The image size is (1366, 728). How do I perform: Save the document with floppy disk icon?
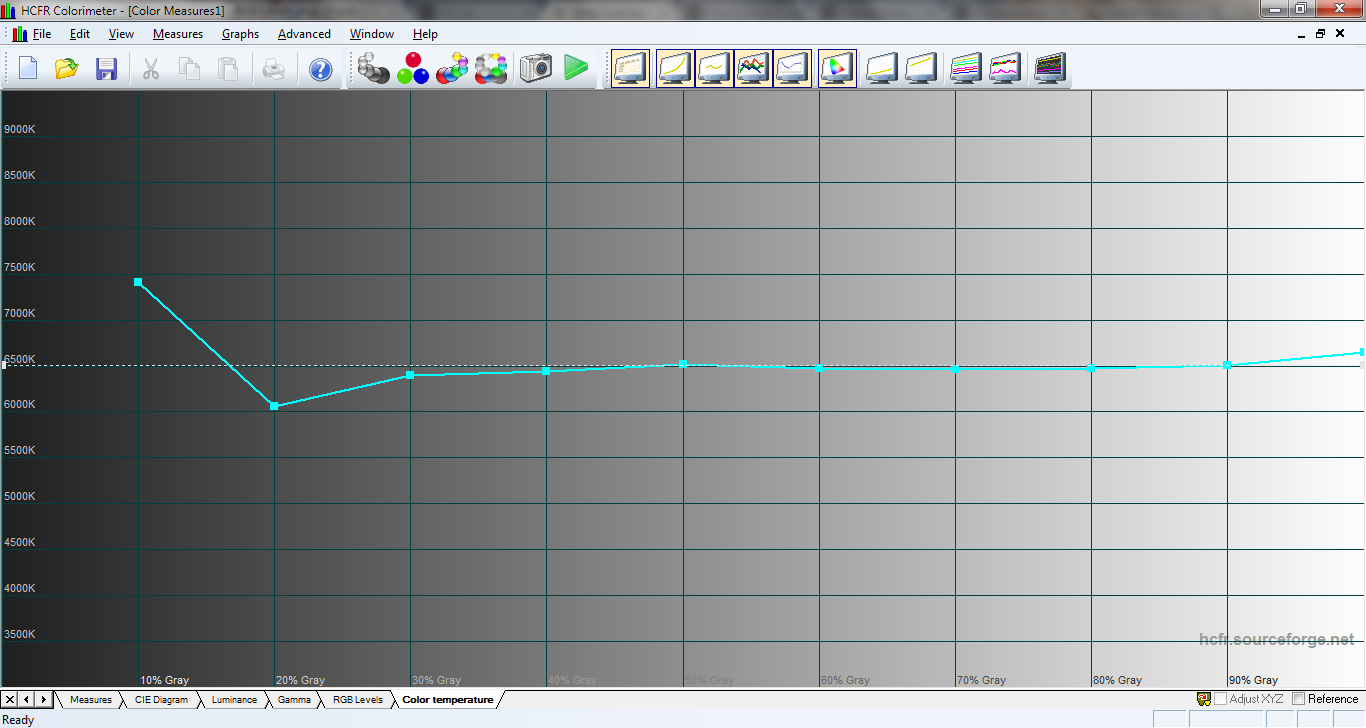pyautogui.click(x=106, y=69)
